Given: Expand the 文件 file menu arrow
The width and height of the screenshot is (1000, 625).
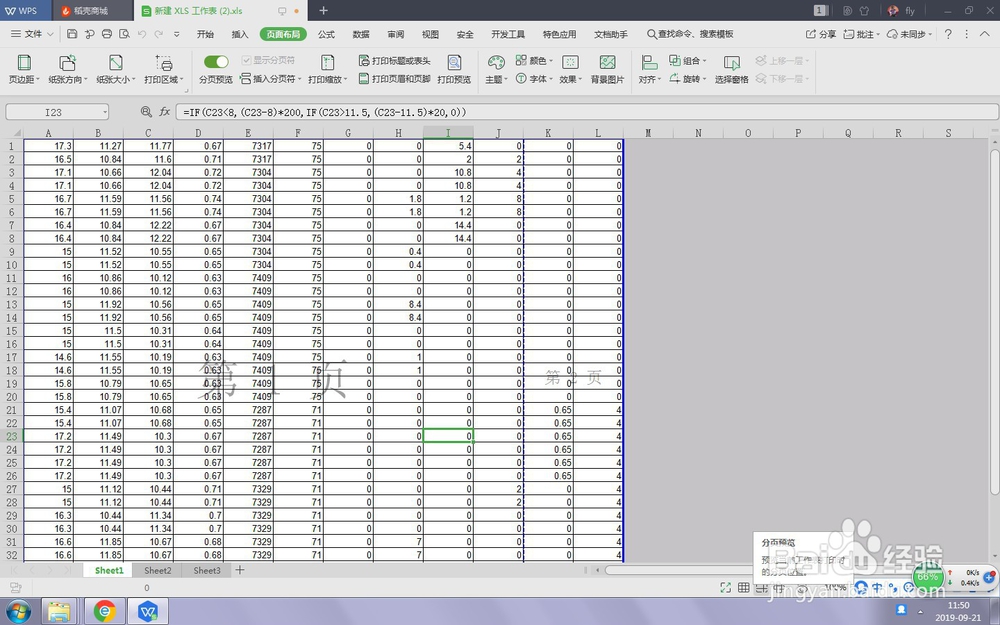Looking at the screenshot, I should click(50, 34).
